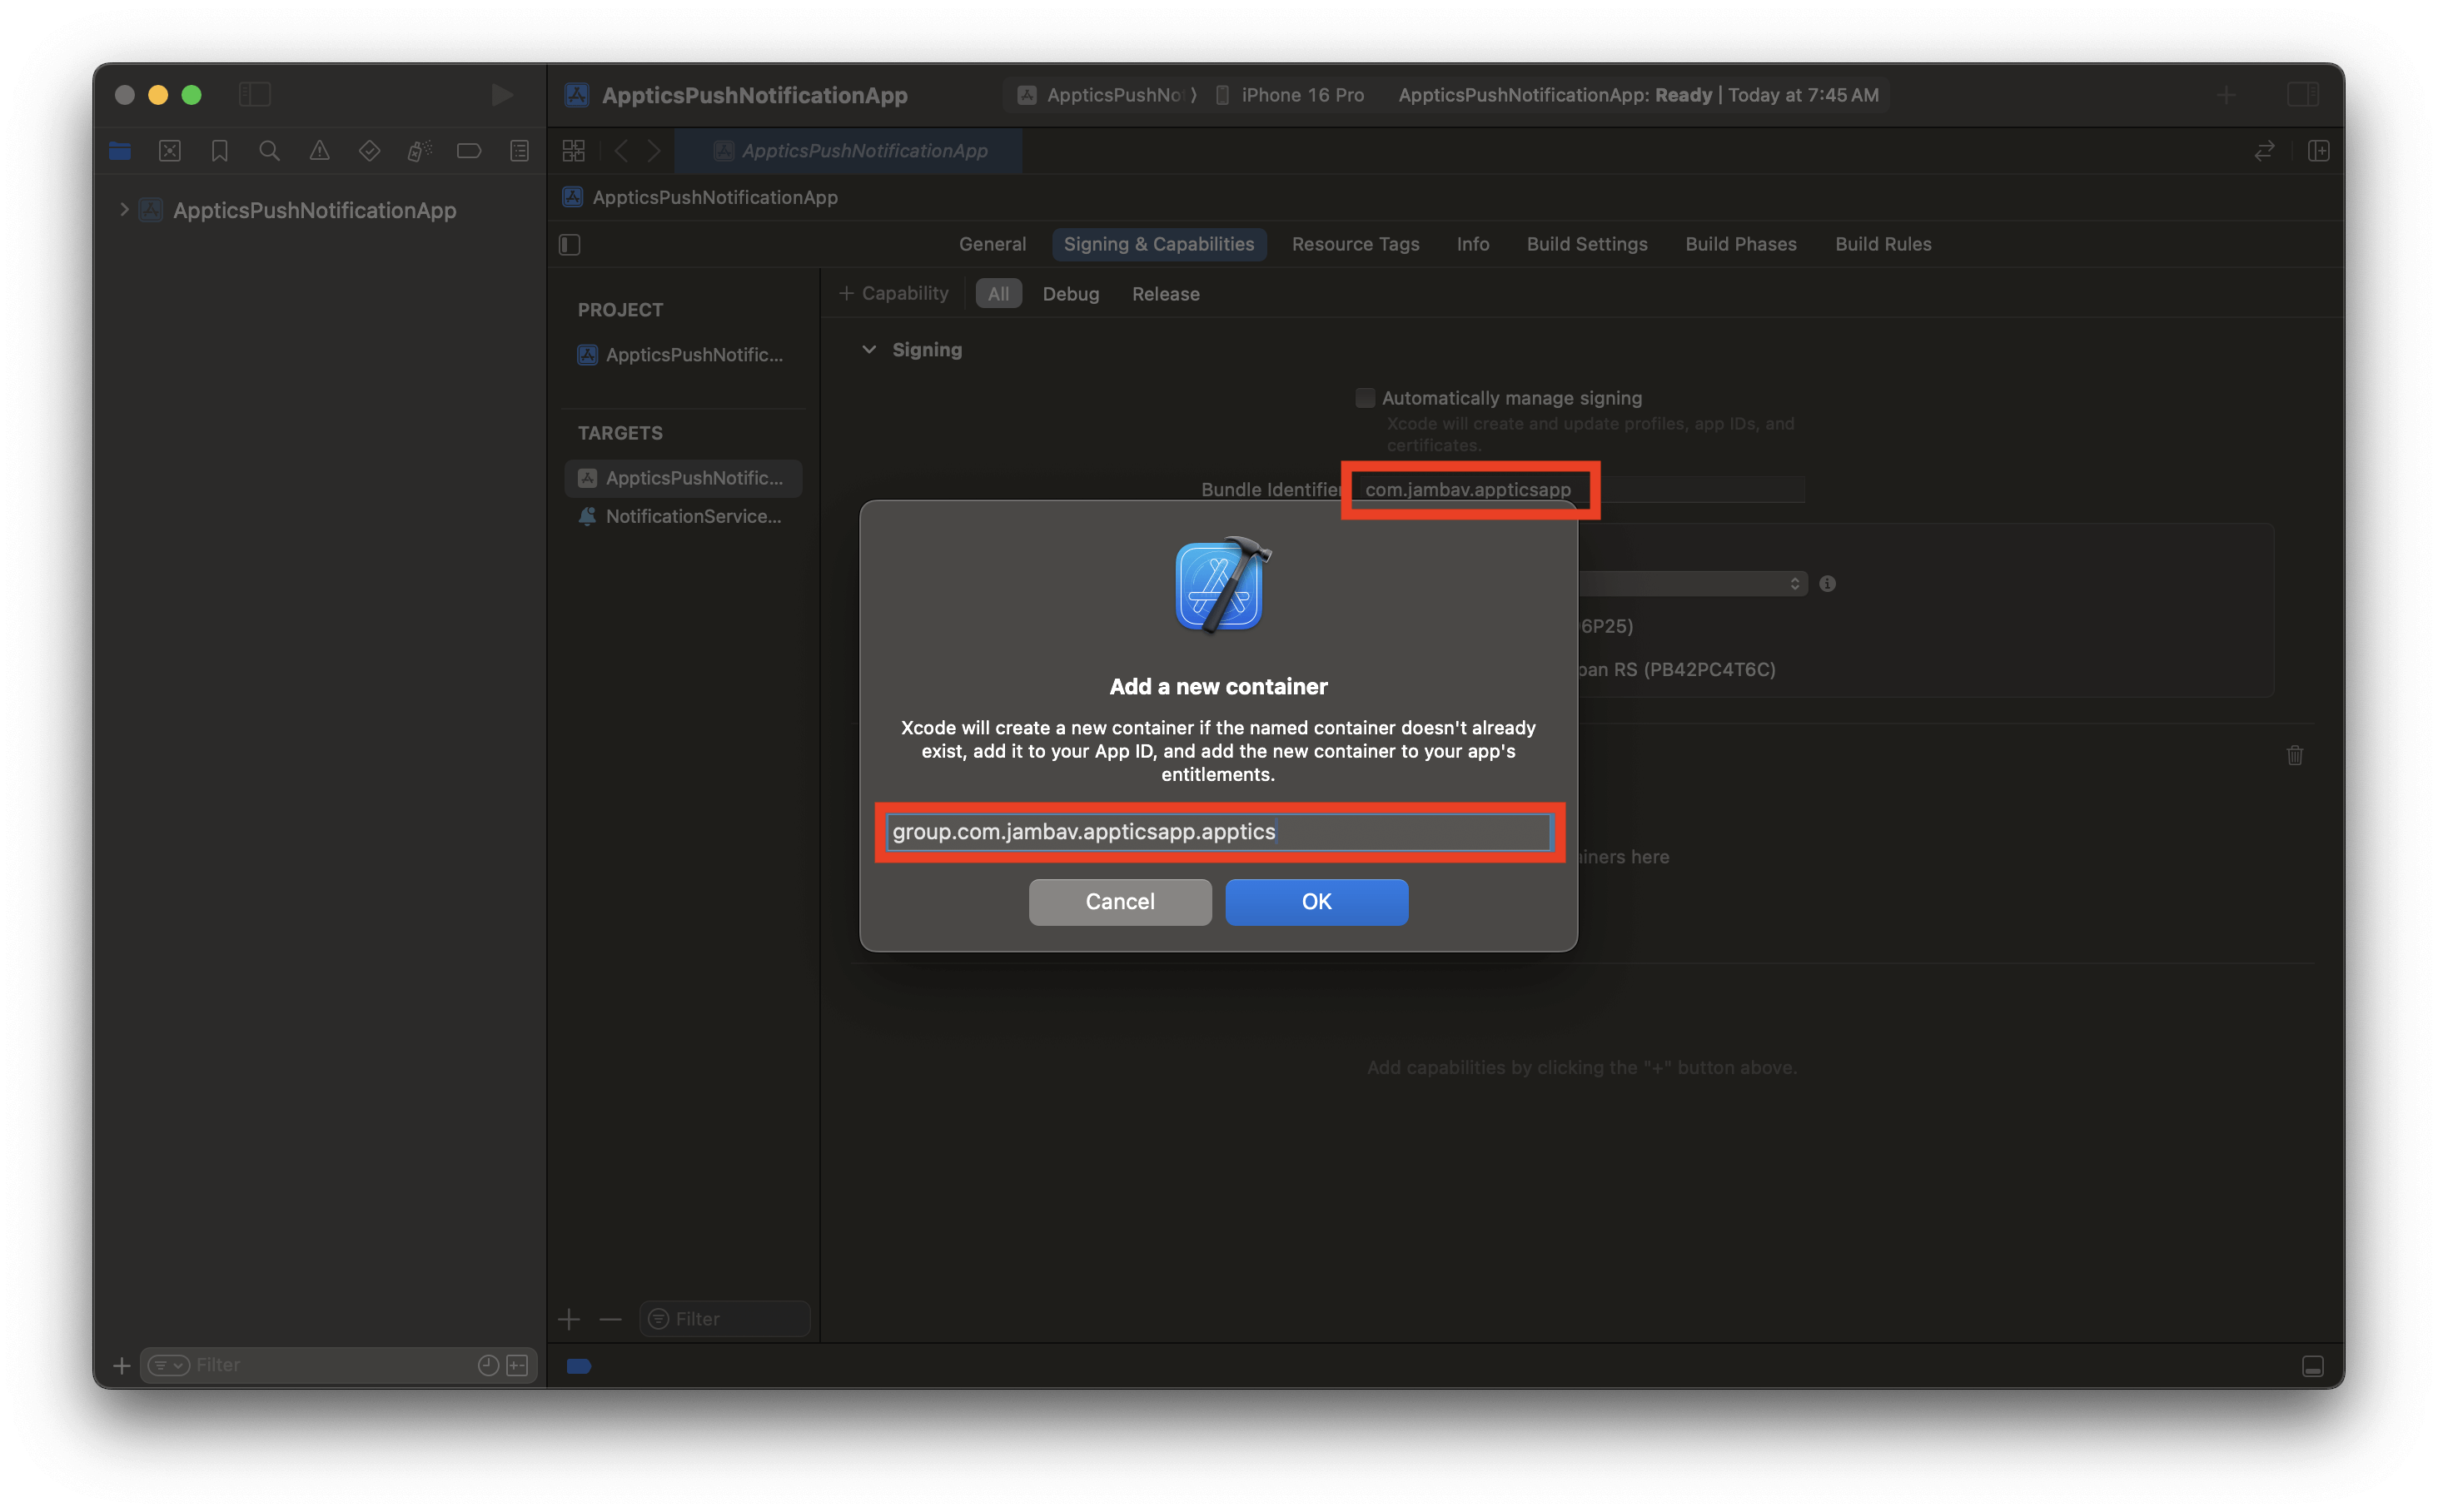Cancel the new container dialog

pos(1119,902)
